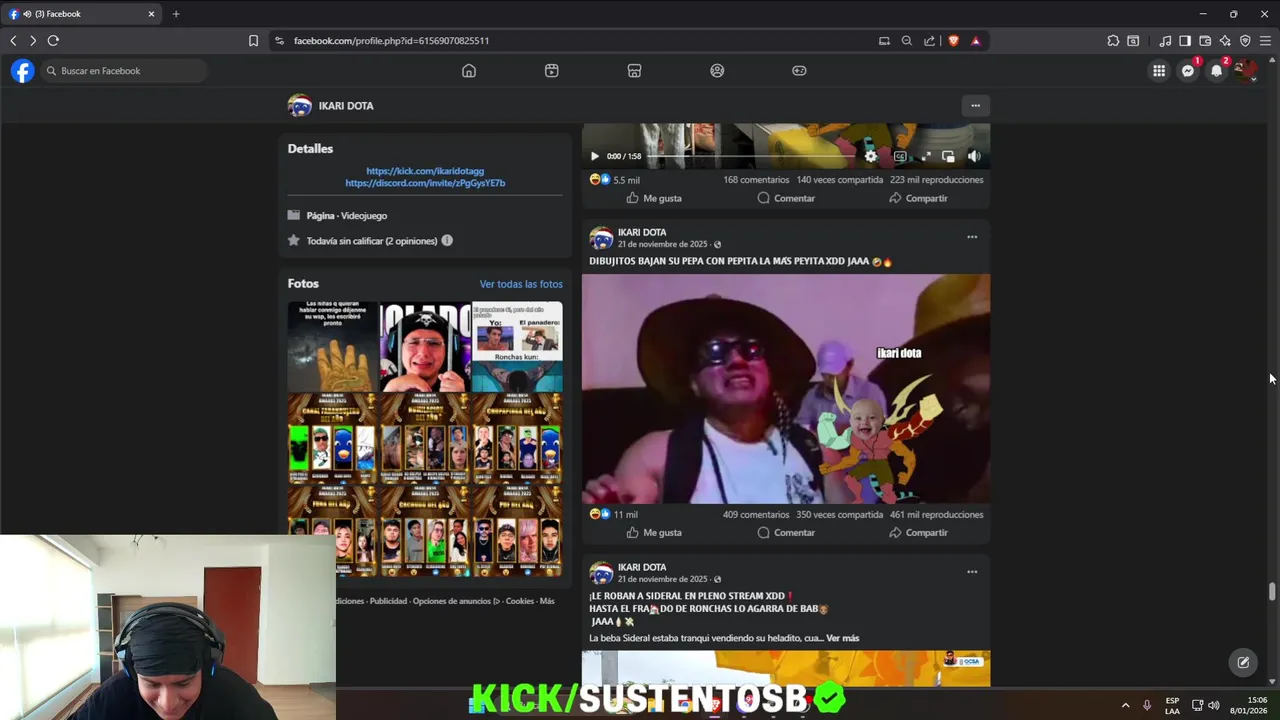Open Brave Rewards triangle icon
Screen dimensions: 1280x720
tap(975, 41)
